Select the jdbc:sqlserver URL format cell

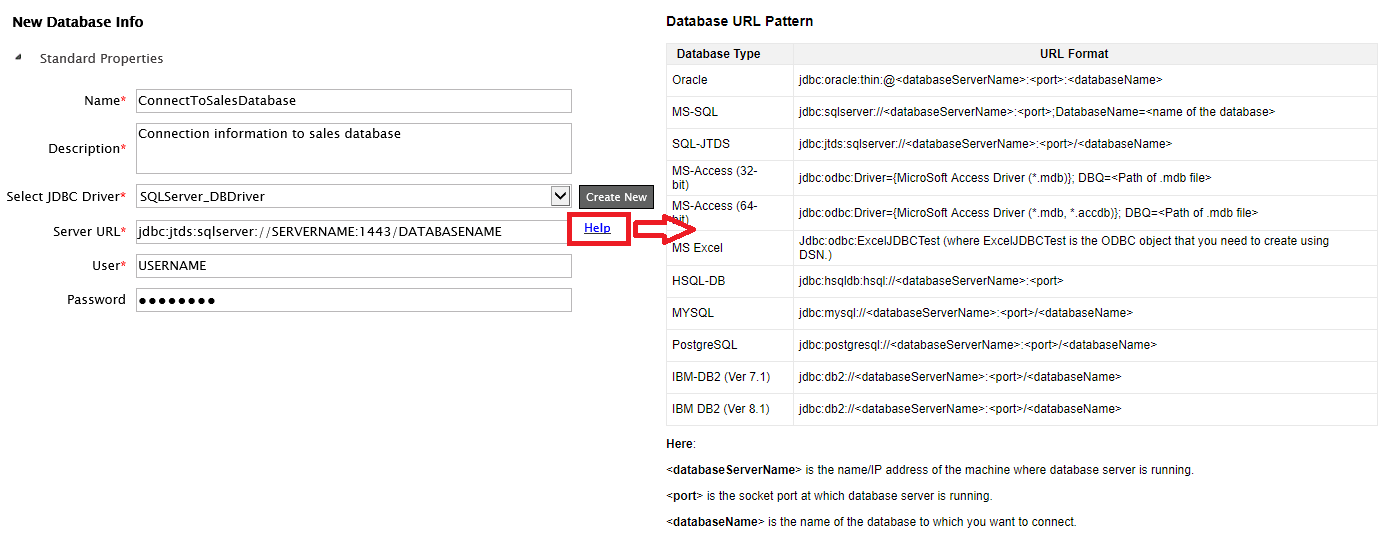tap(1085, 112)
